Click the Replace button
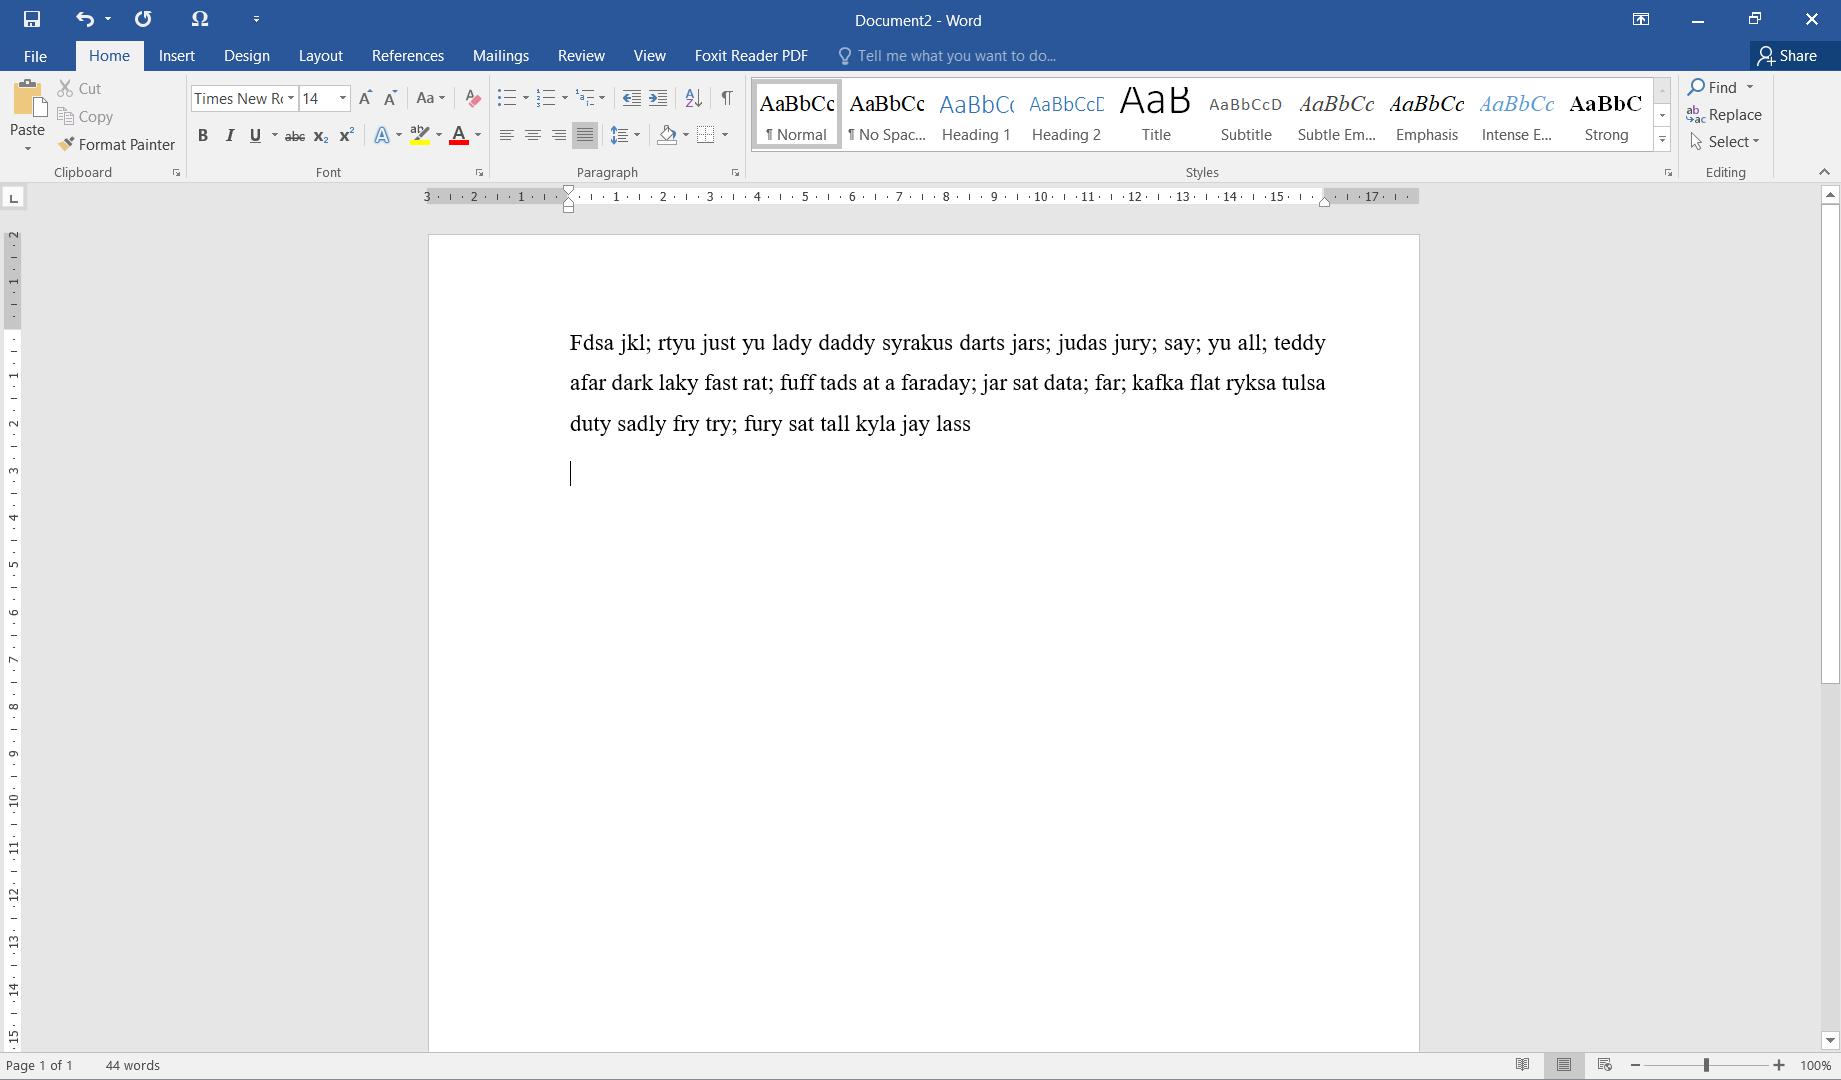 (x=1724, y=115)
